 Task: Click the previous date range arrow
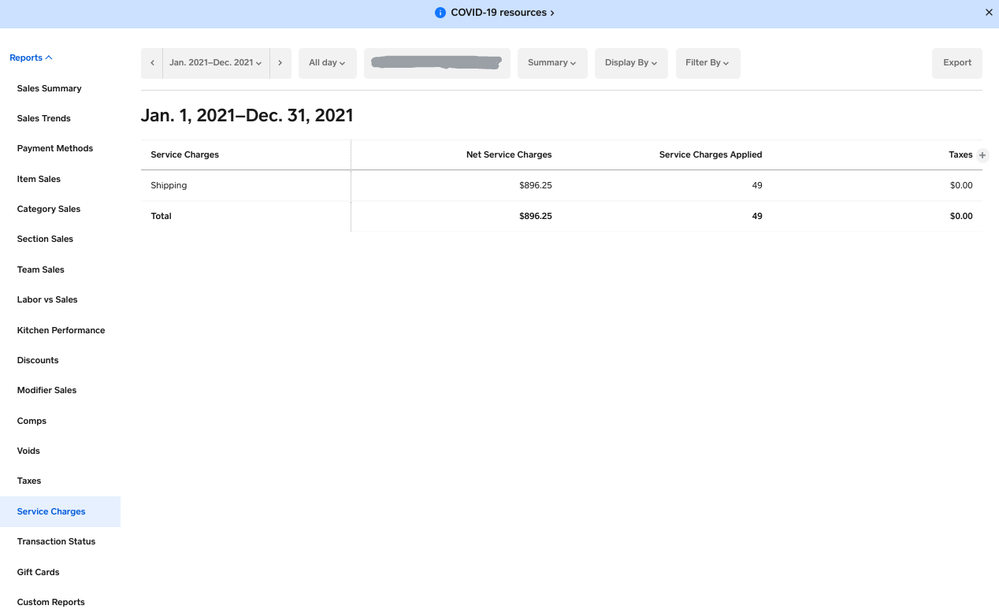[x=152, y=63]
